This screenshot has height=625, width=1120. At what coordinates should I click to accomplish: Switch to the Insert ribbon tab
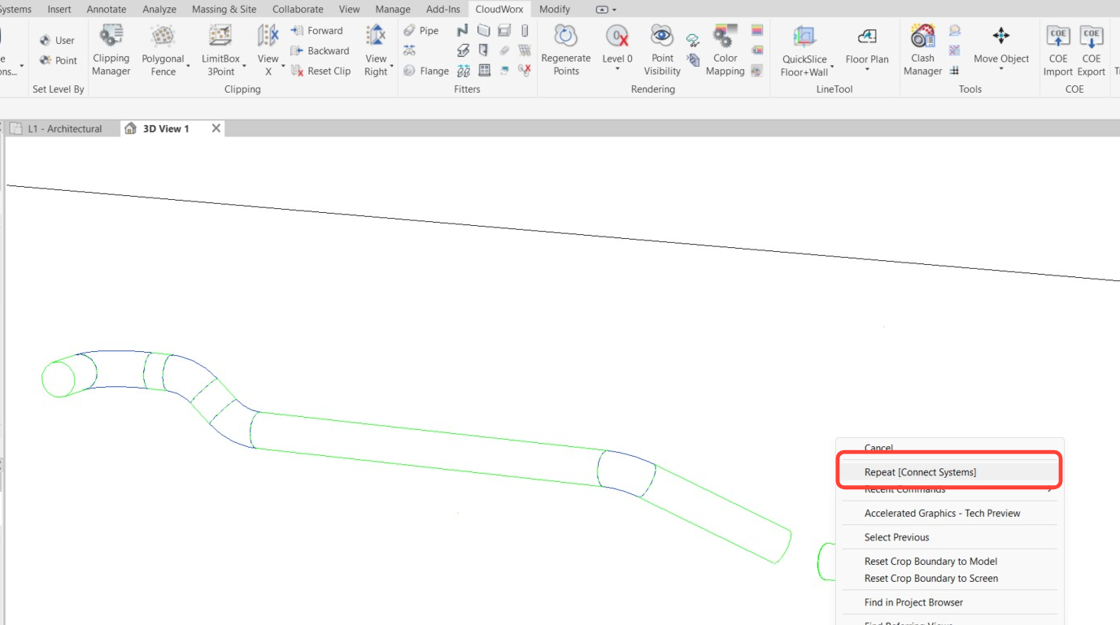(x=59, y=9)
